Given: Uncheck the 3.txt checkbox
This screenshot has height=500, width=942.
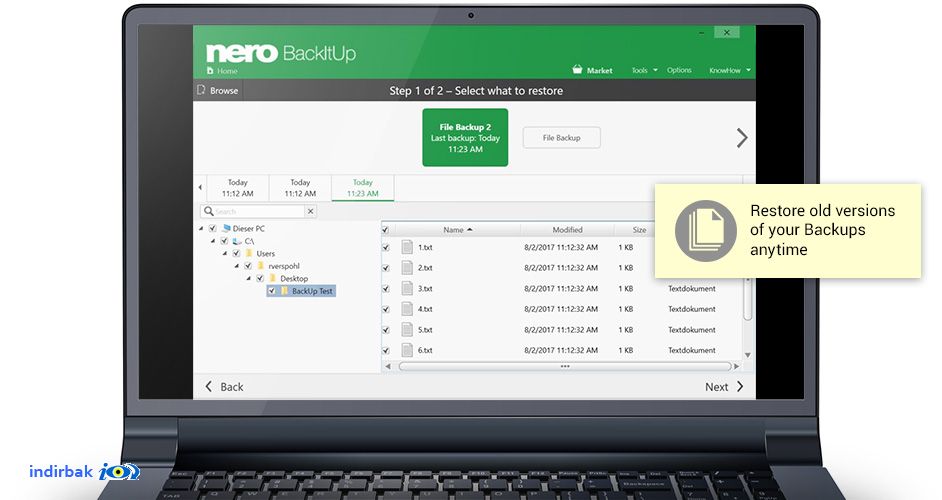Looking at the screenshot, I should [x=386, y=288].
